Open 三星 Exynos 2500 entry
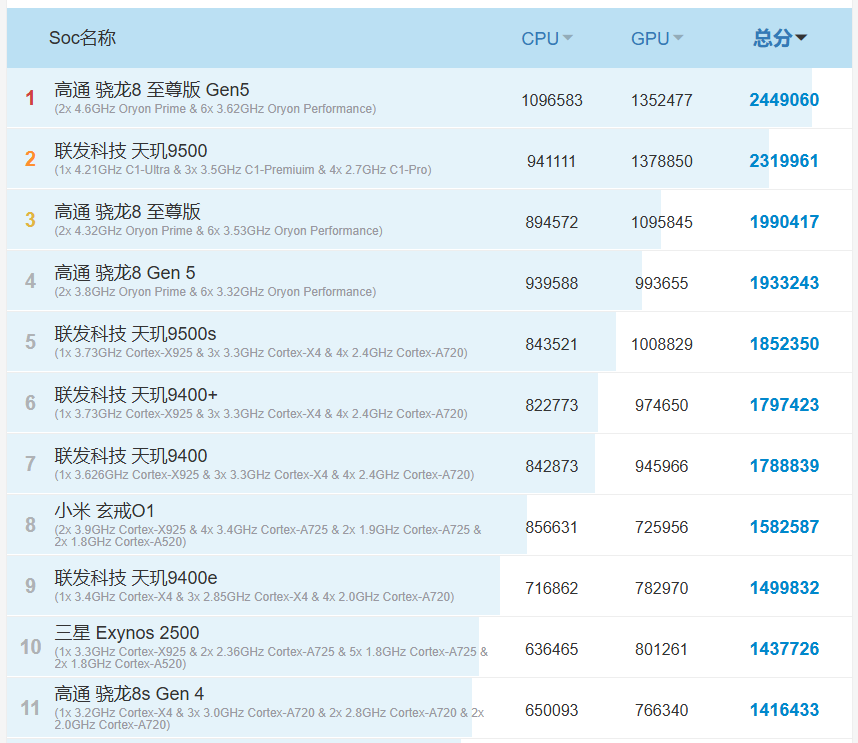858x743 pixels. click(x=126, y=633)
